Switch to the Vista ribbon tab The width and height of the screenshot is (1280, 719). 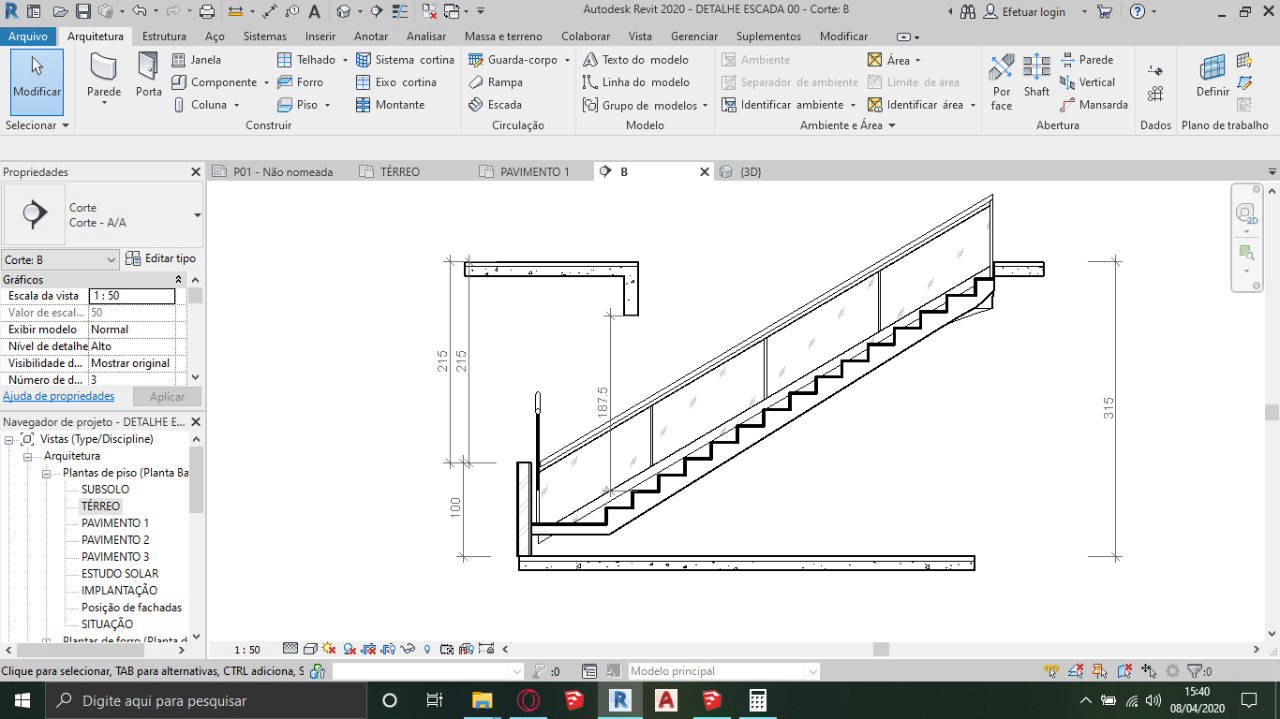(640, 36)
